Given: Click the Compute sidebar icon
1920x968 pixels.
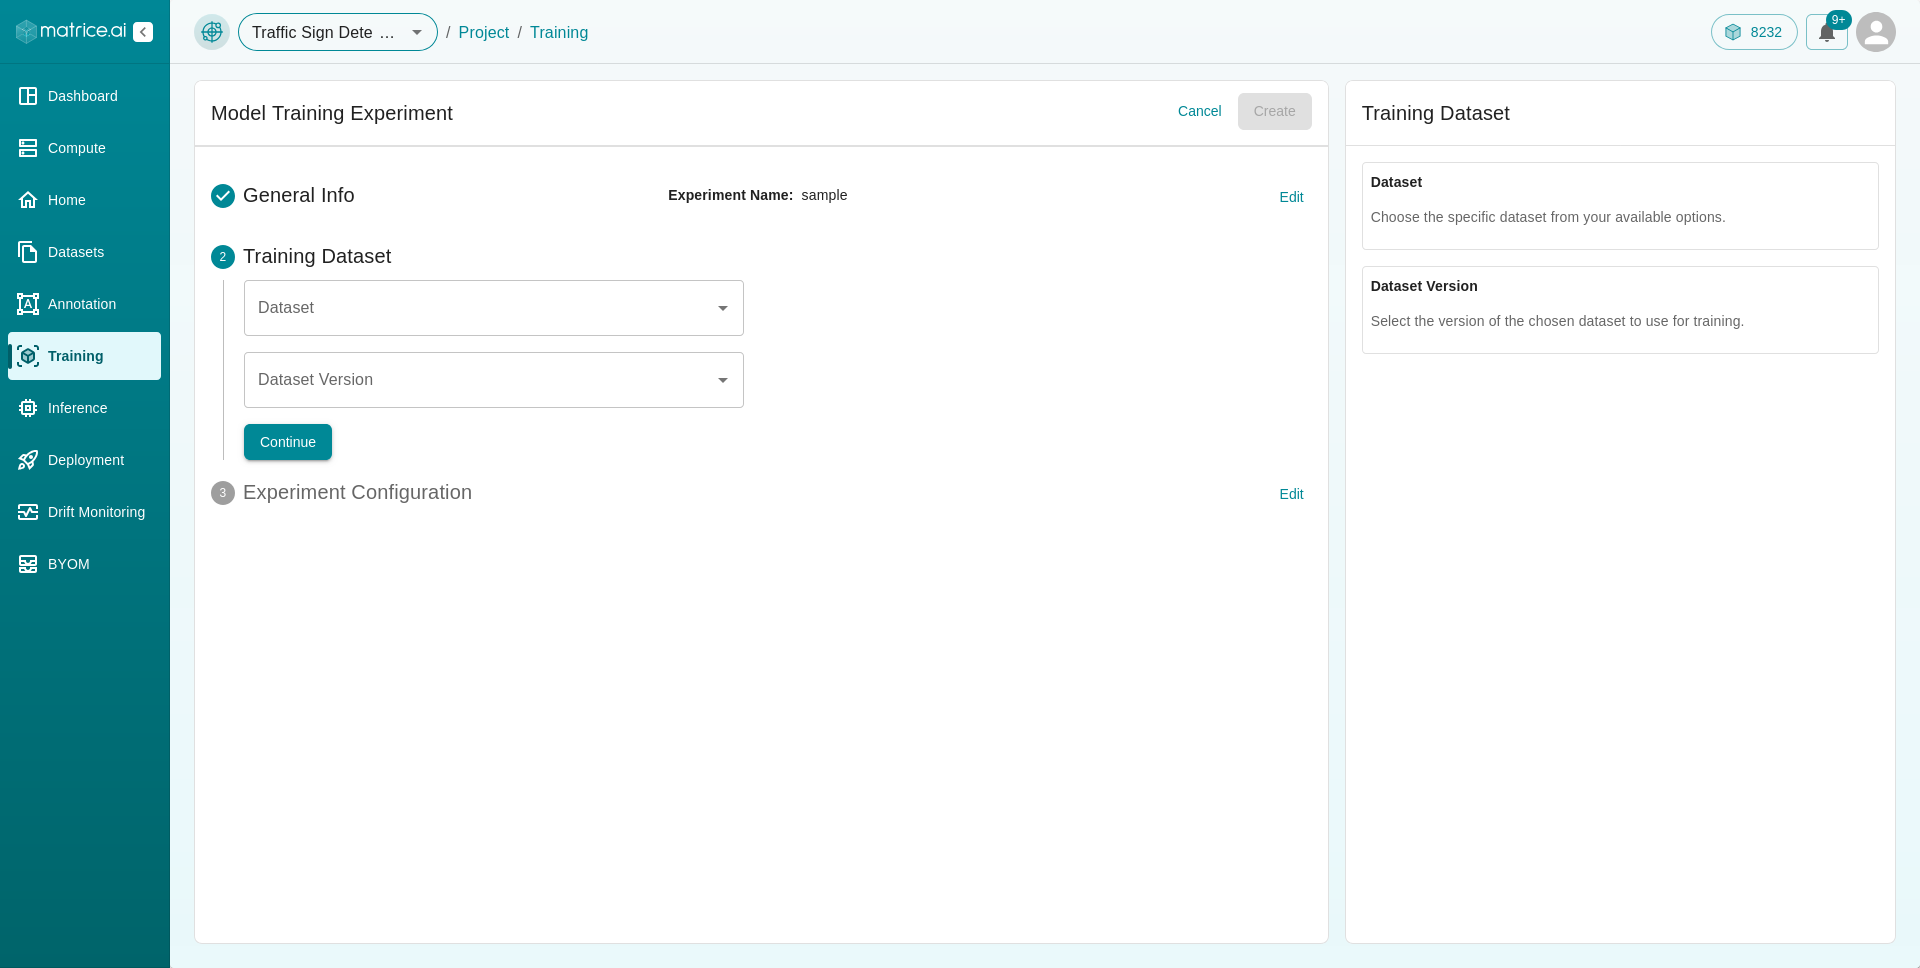Looking at the screenshot, I should 28,148.
